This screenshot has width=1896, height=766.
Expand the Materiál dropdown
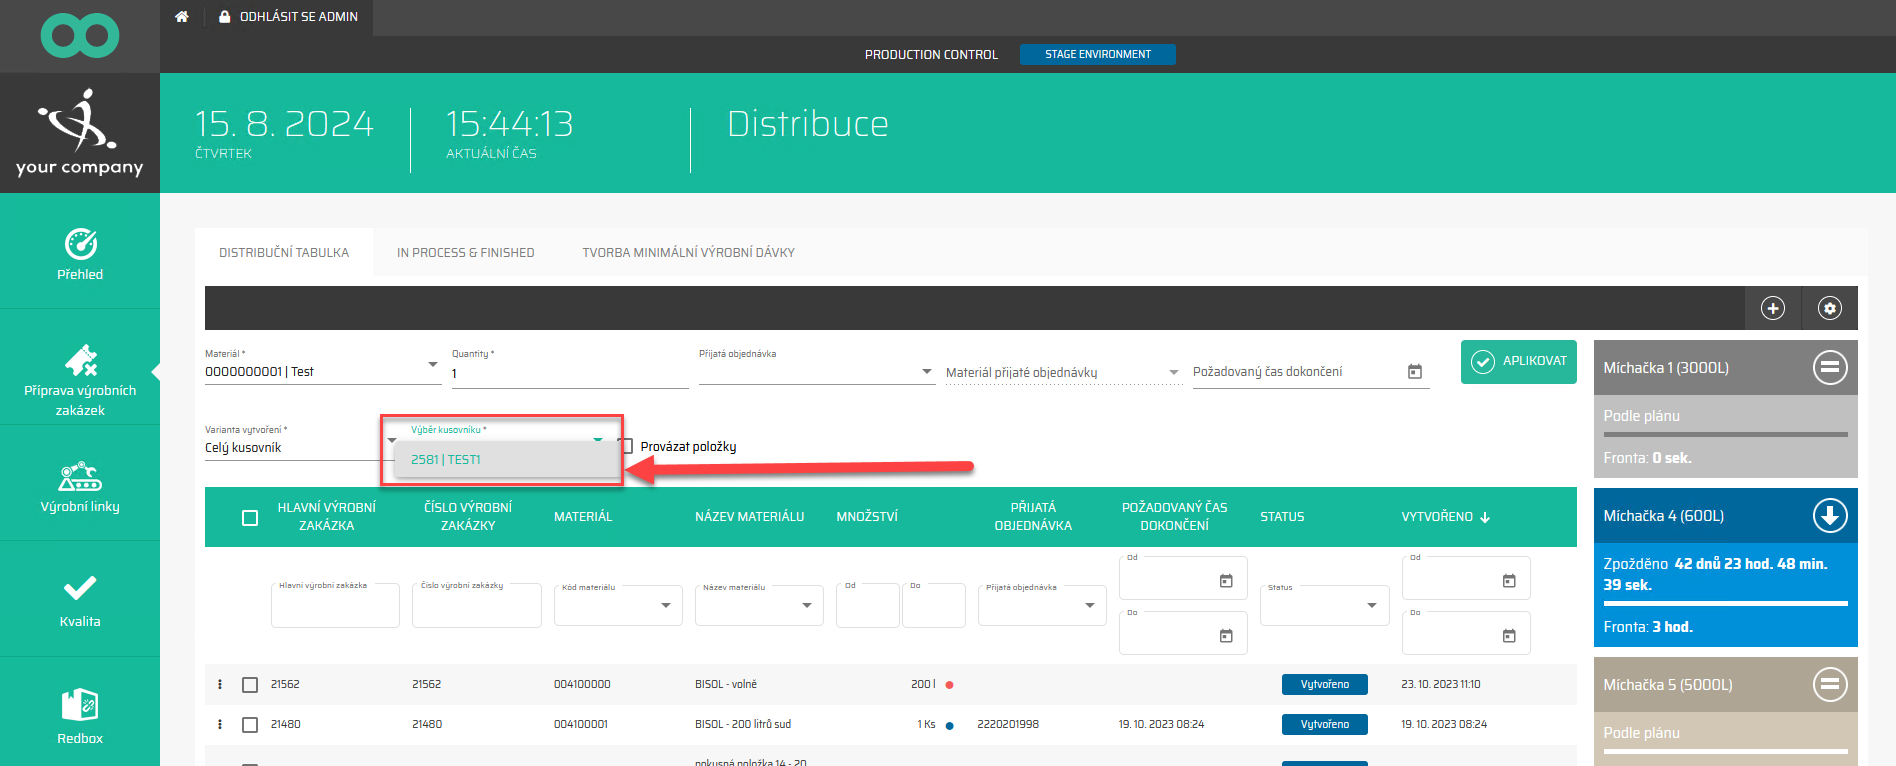point(432,365)
